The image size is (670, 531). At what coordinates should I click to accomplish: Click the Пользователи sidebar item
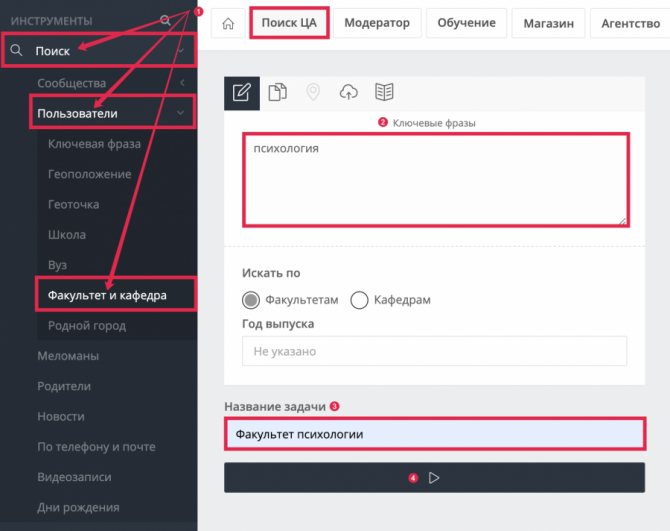77,113
